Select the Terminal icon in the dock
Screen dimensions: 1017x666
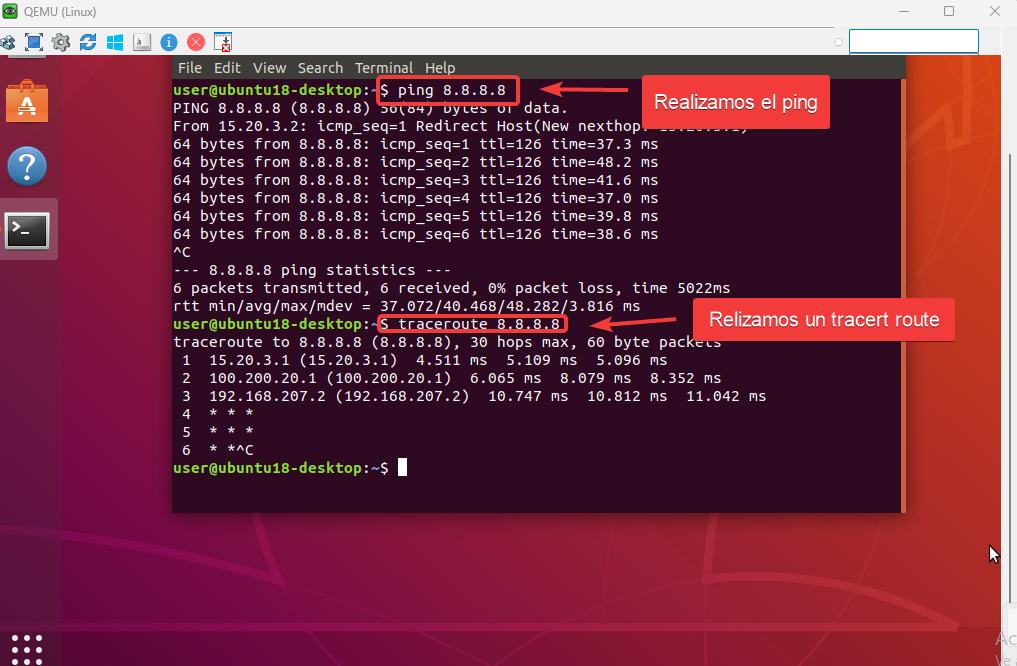click(27, 230)
